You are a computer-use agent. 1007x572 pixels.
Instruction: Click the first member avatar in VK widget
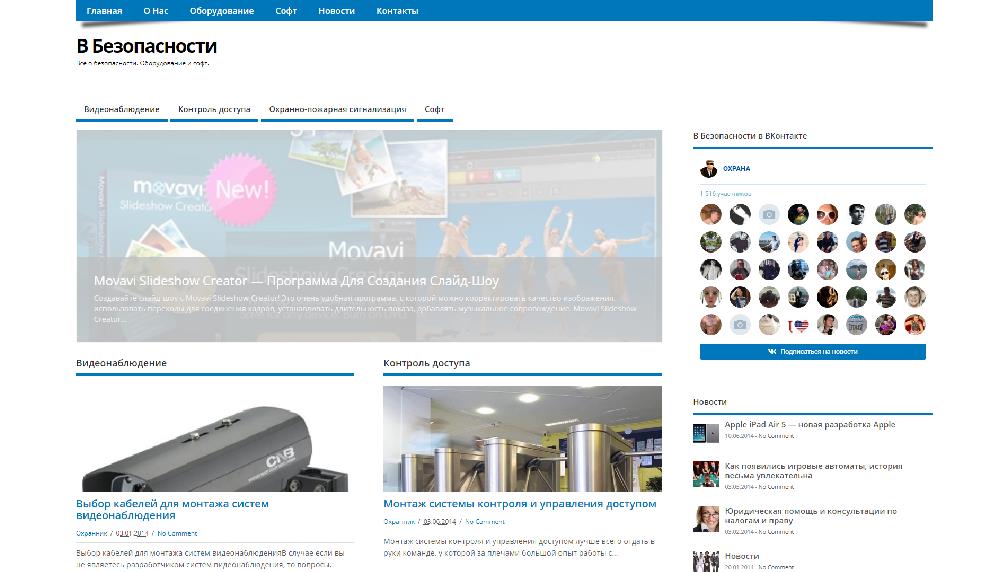tap(711, 214)
